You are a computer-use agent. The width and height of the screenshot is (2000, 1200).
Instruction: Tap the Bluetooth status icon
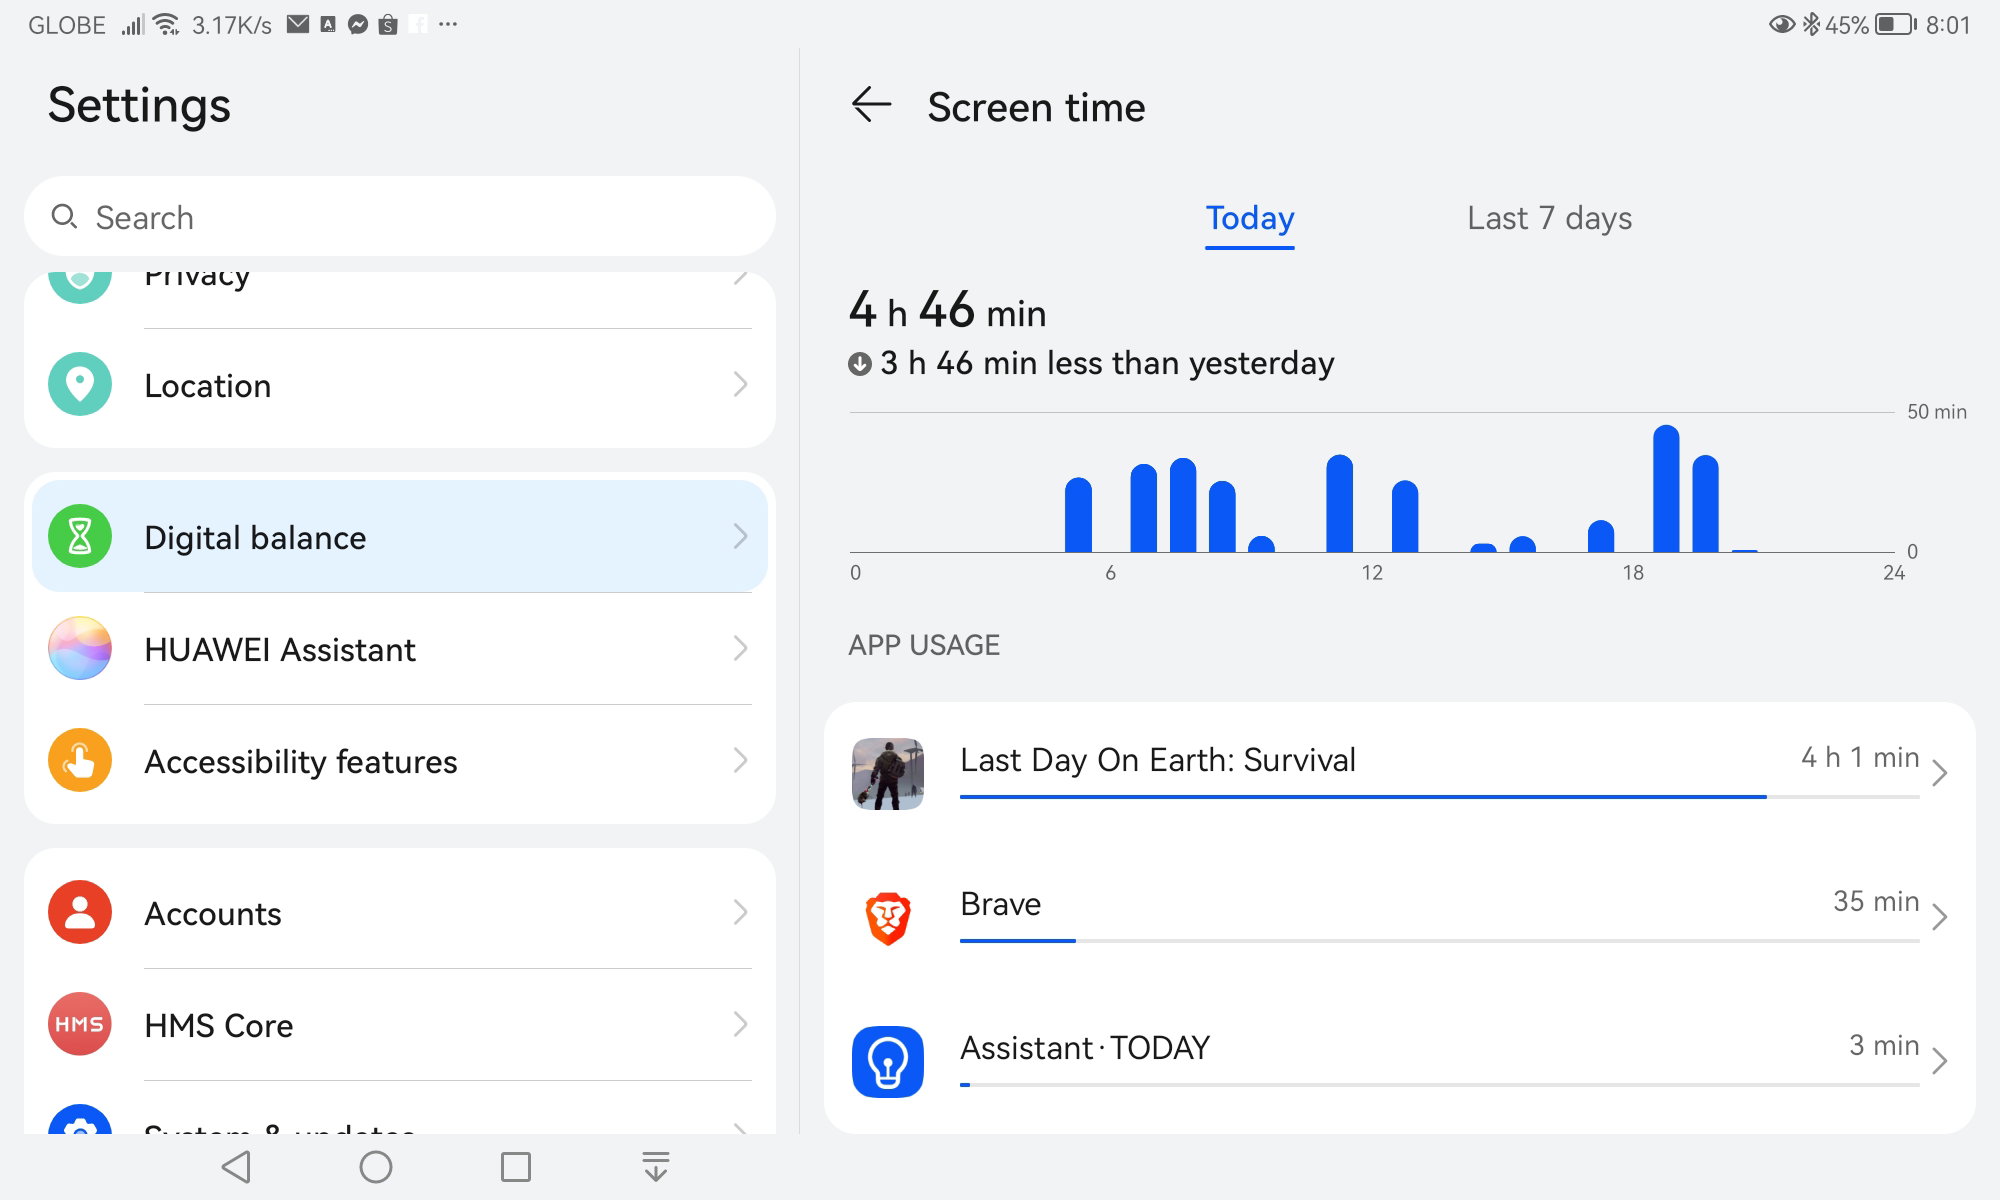pos(1811,24)
